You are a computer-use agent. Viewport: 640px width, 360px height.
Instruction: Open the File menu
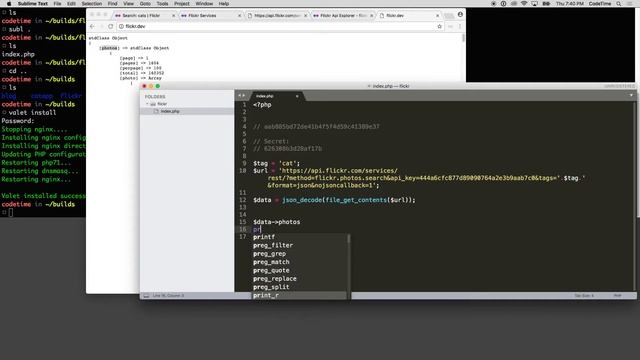(x=57, y=4)
